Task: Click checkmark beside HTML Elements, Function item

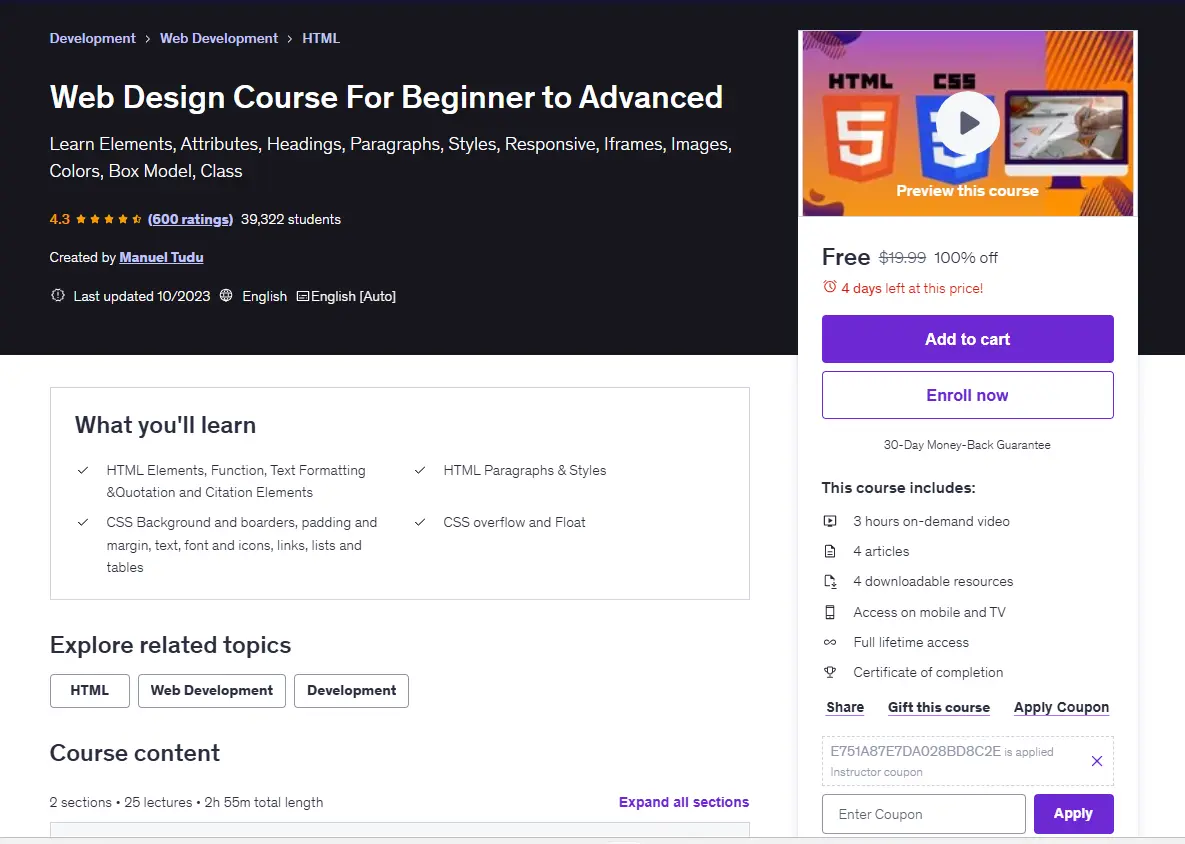Action: [82, 470]
